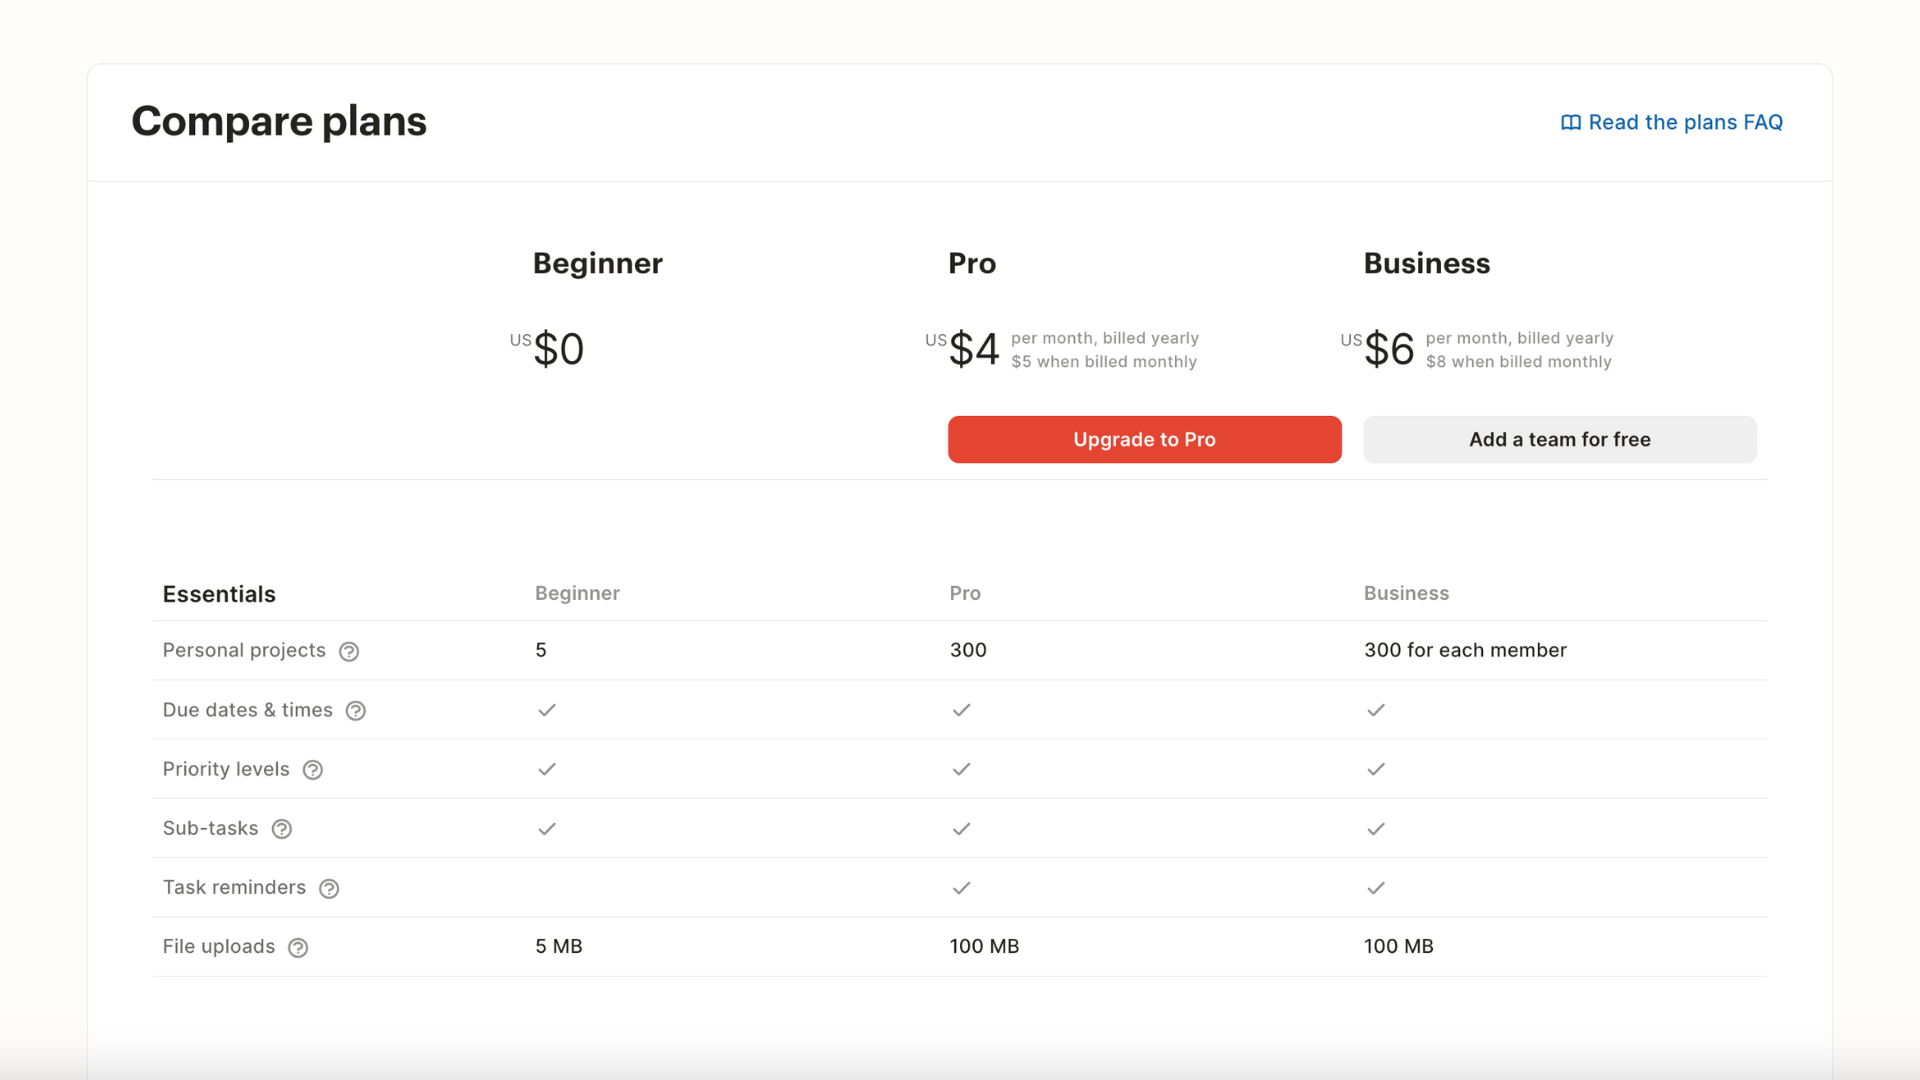
Task: Click the Pro plan US$4 price
Action: 973,349
